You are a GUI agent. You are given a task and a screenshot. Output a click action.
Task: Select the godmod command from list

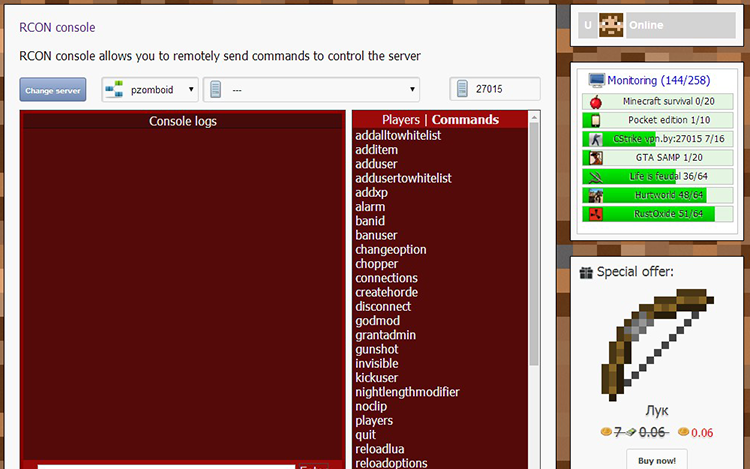pos(377,321)
